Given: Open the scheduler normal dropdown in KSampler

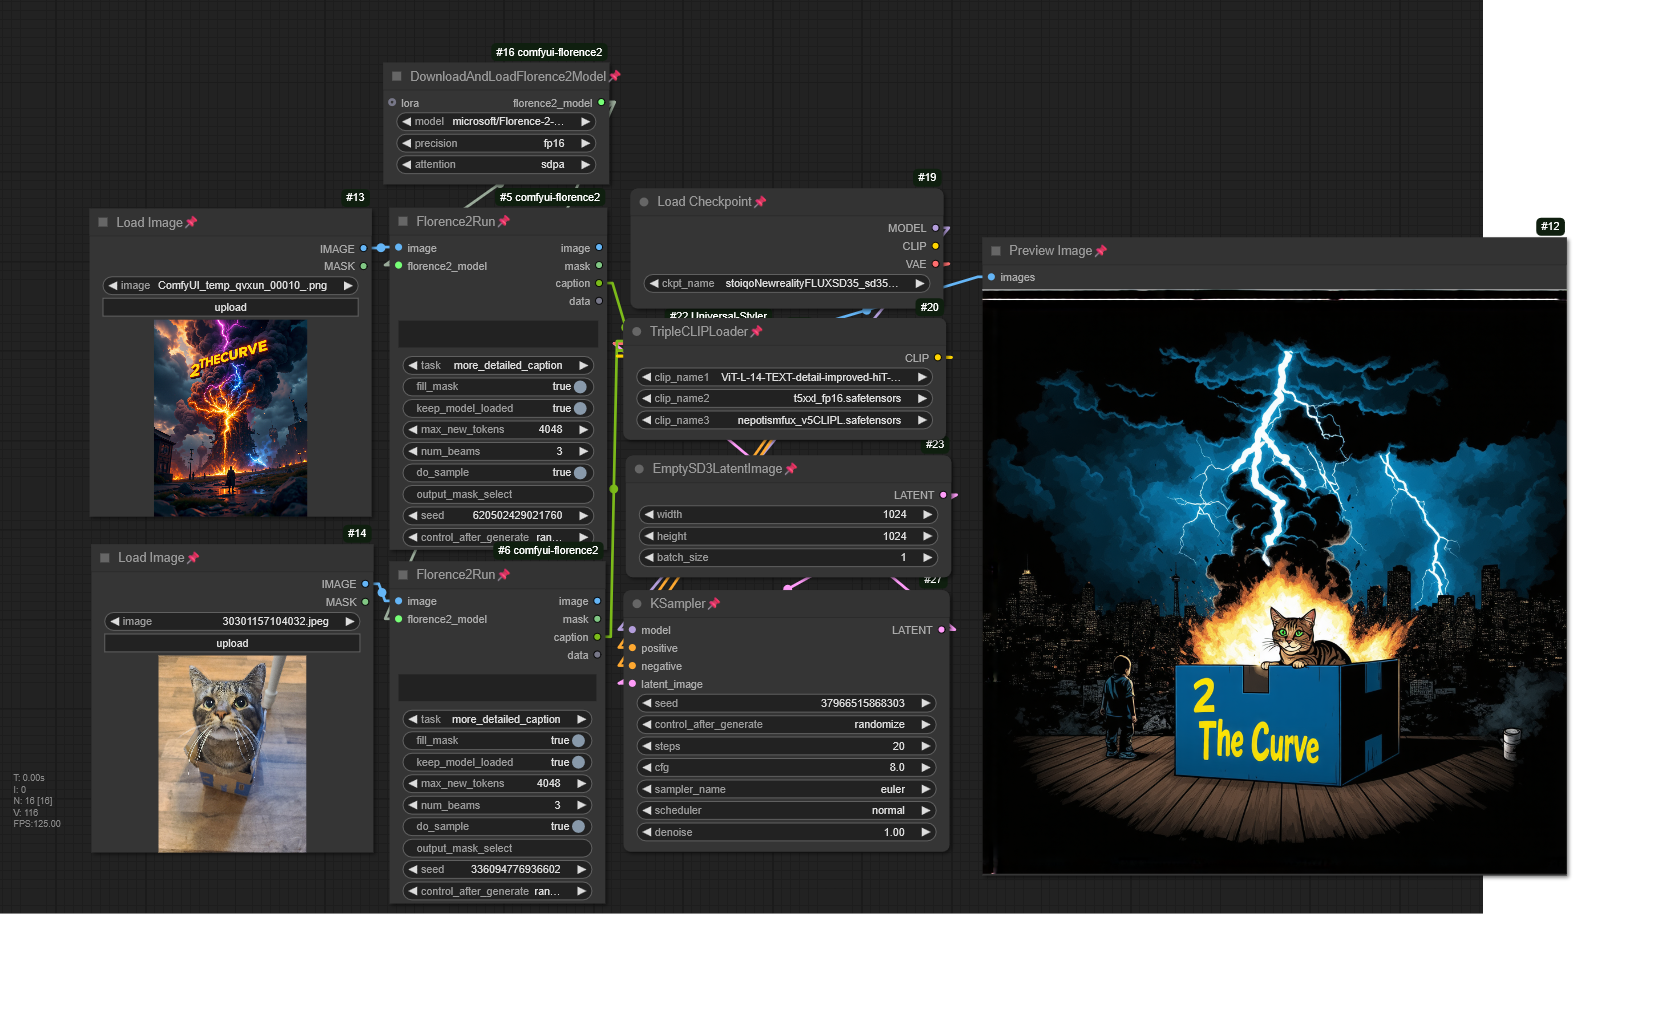Looking at the screenshot, I should [786, 811].
